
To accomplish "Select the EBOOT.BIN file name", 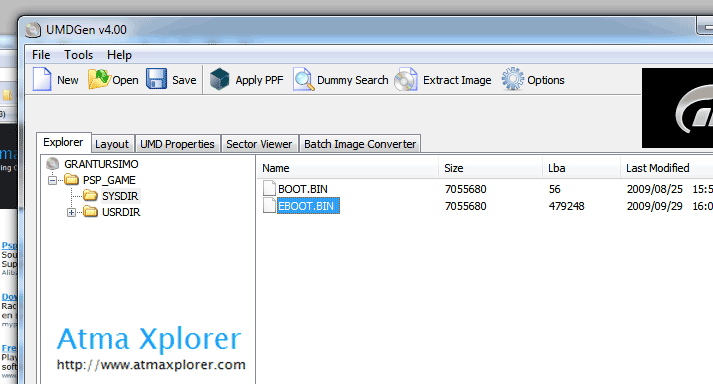I will coord(308,206).
